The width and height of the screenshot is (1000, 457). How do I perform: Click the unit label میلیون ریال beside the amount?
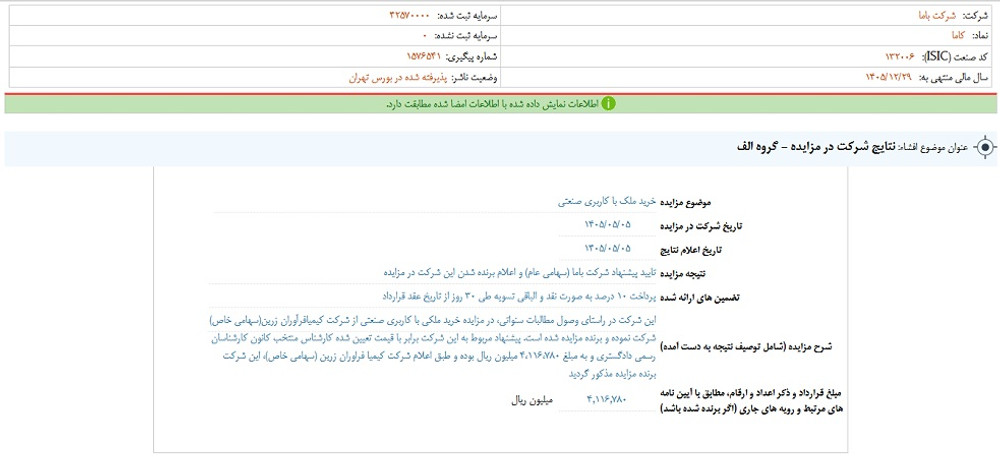(533, 401)
